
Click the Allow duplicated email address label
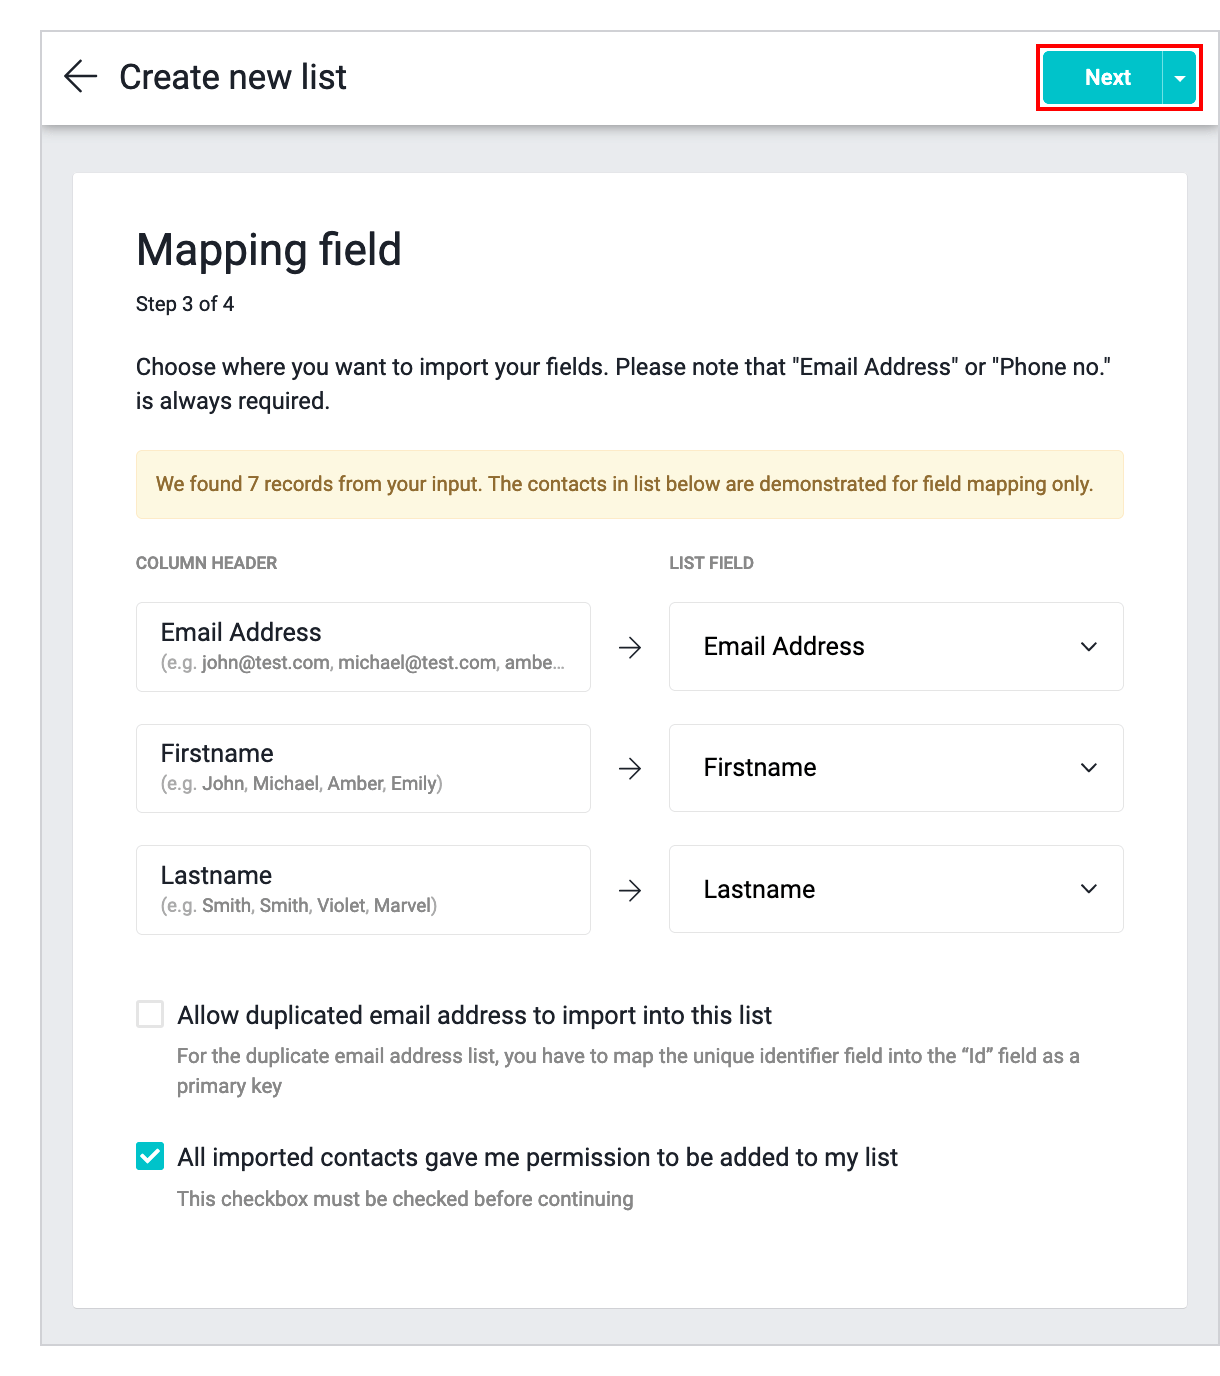click(474, 1015)
